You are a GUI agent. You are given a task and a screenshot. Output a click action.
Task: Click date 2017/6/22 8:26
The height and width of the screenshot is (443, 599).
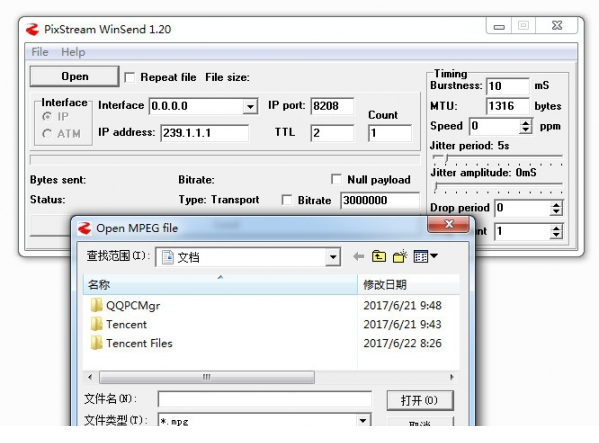tap(402, 343)
